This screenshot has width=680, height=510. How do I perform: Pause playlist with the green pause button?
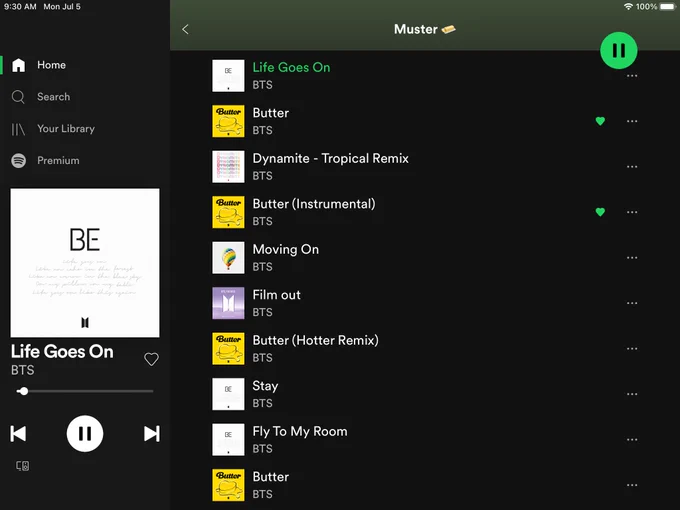coord(618,50)
